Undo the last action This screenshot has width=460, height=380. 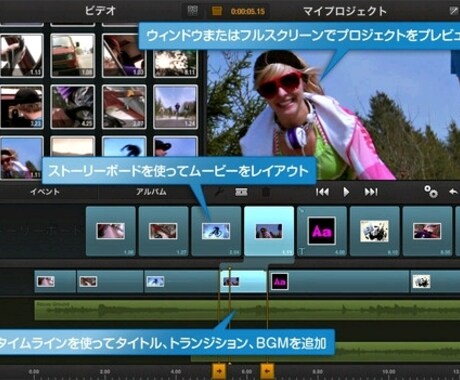click(453, 192)
